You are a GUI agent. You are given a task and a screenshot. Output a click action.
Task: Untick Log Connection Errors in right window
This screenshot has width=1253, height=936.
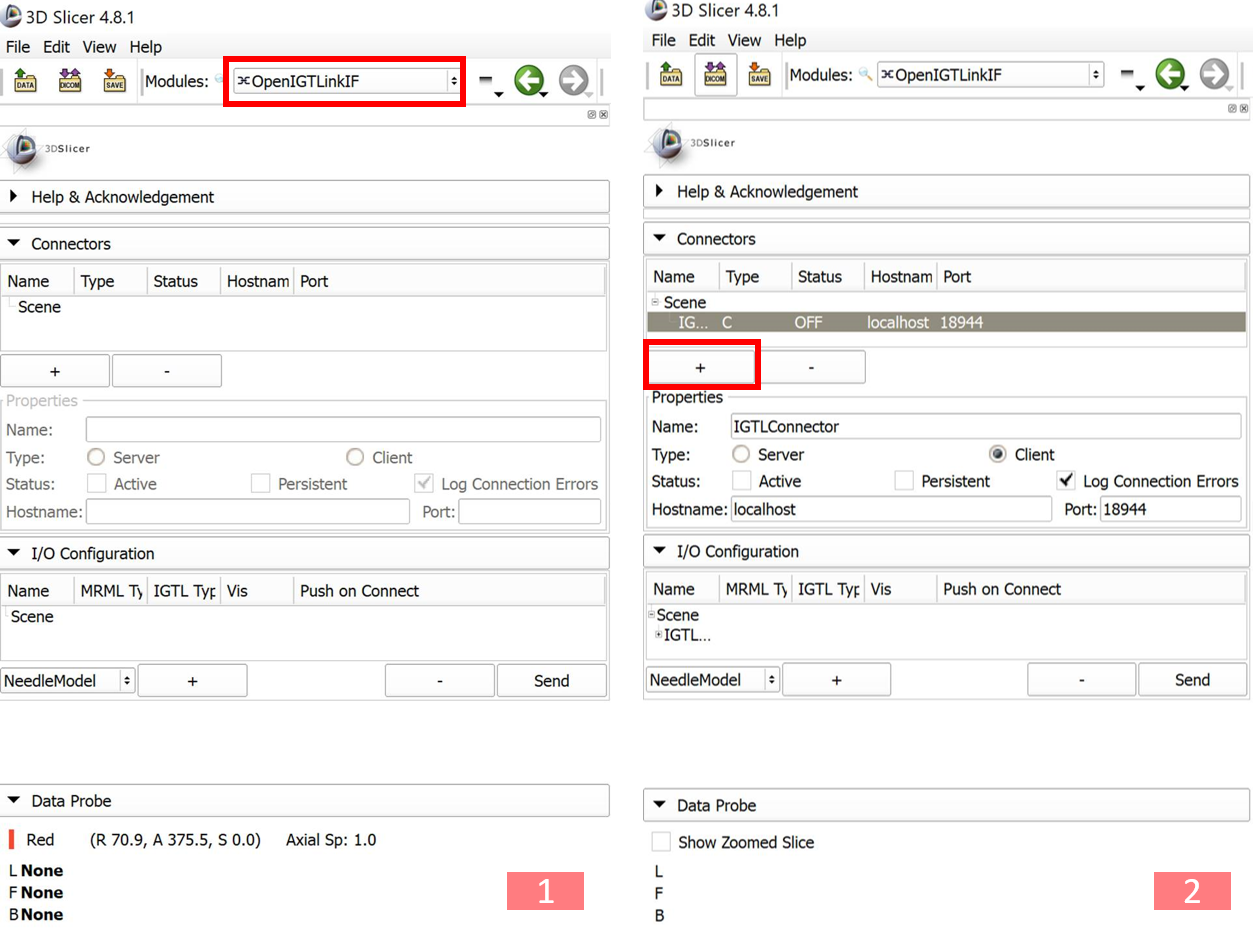click(x=1067, y=481)
